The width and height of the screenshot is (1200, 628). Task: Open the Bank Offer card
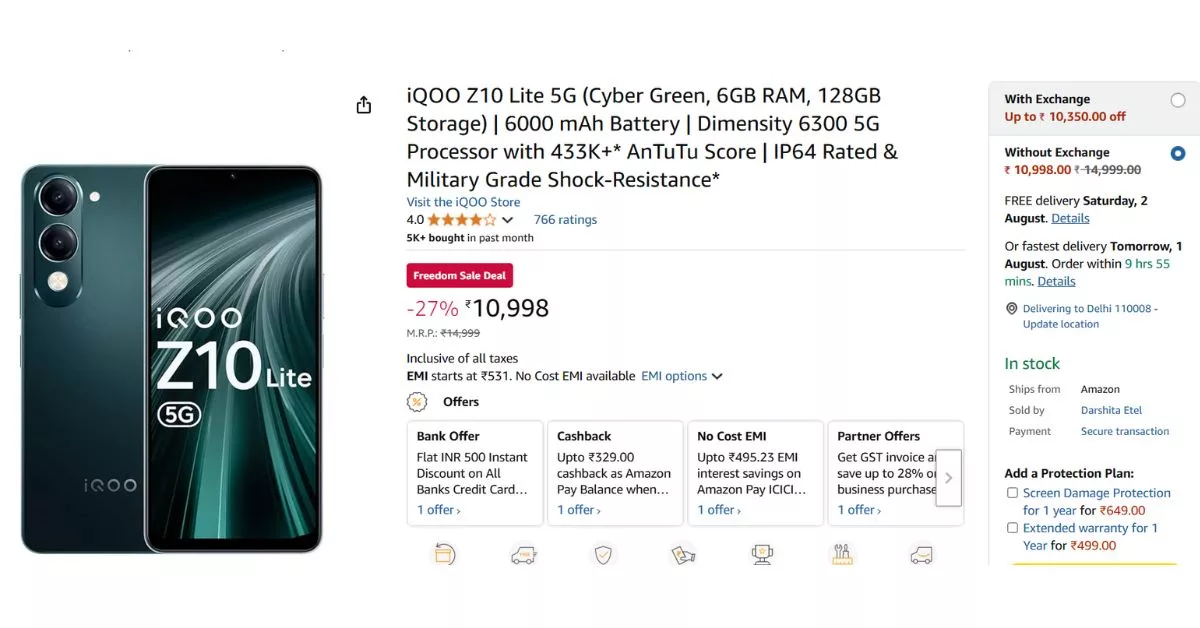(x=474, y=472)
